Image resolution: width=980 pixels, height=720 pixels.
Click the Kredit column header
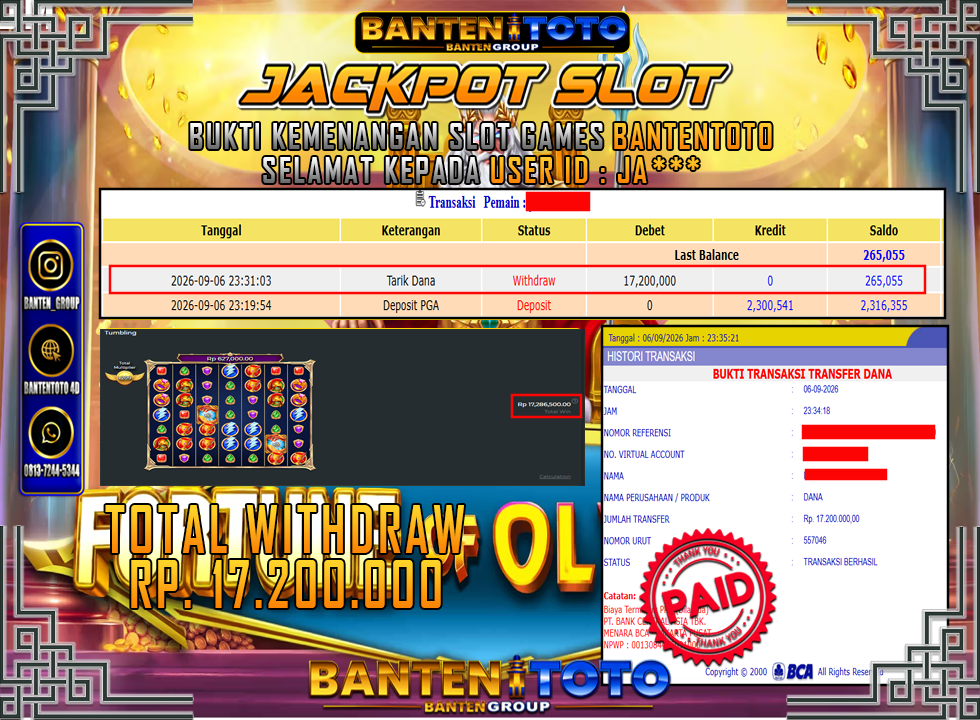(770, 231)
